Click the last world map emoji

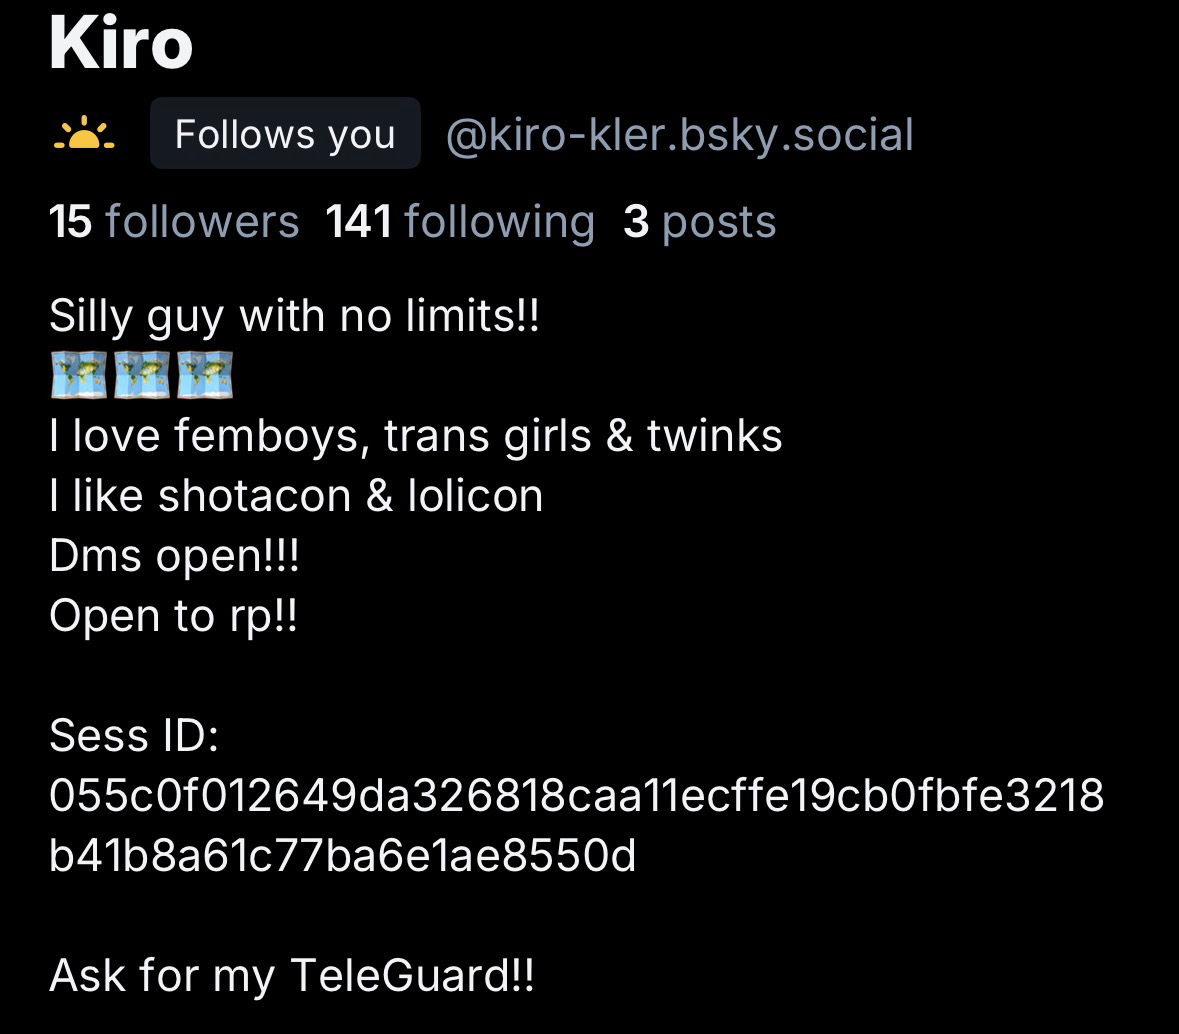[205, 374]
